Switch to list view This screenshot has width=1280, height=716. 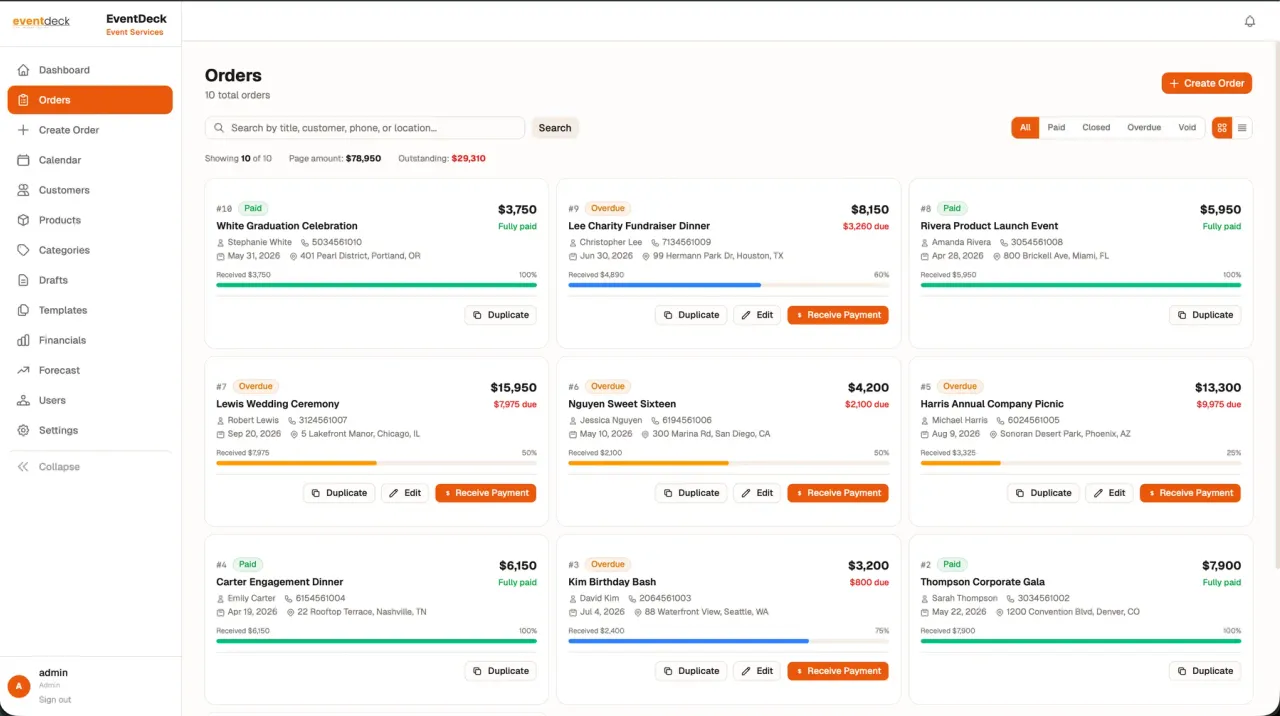click(1242, 128)
